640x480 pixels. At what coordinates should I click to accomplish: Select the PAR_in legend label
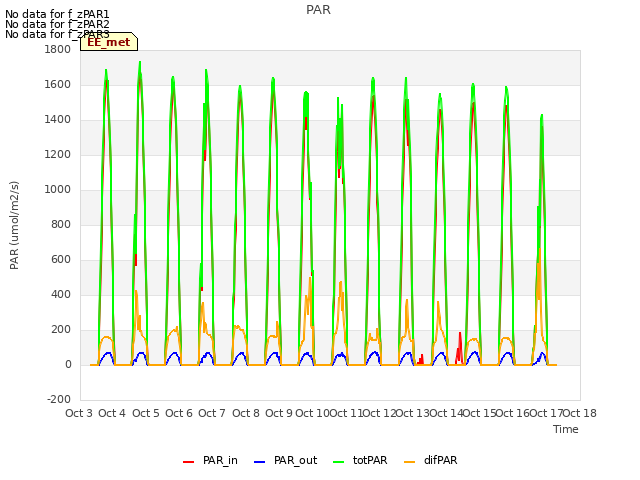click(220, 460)
